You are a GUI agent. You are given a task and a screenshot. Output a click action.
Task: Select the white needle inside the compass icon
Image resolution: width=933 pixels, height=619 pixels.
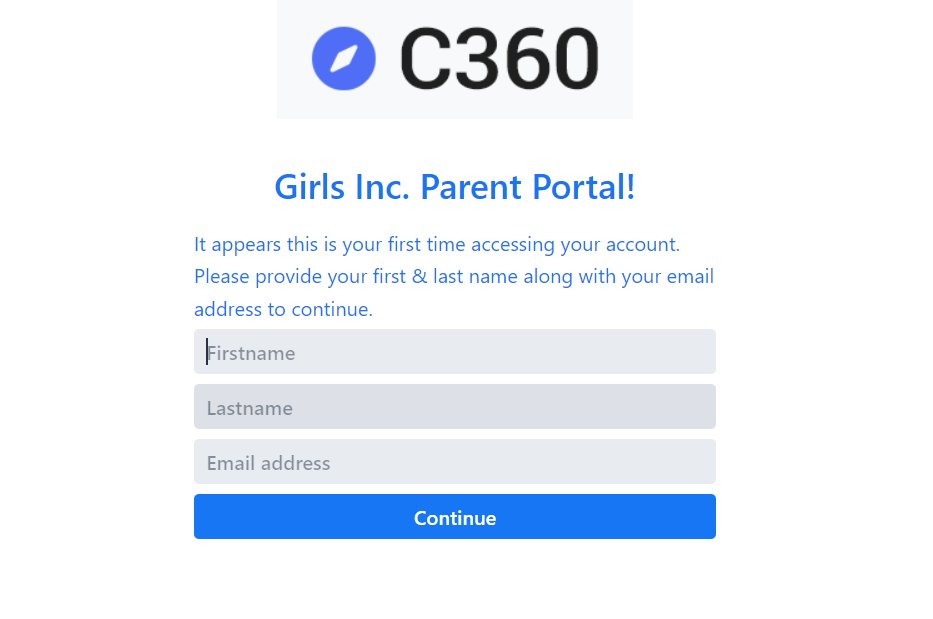click(344, 58)
